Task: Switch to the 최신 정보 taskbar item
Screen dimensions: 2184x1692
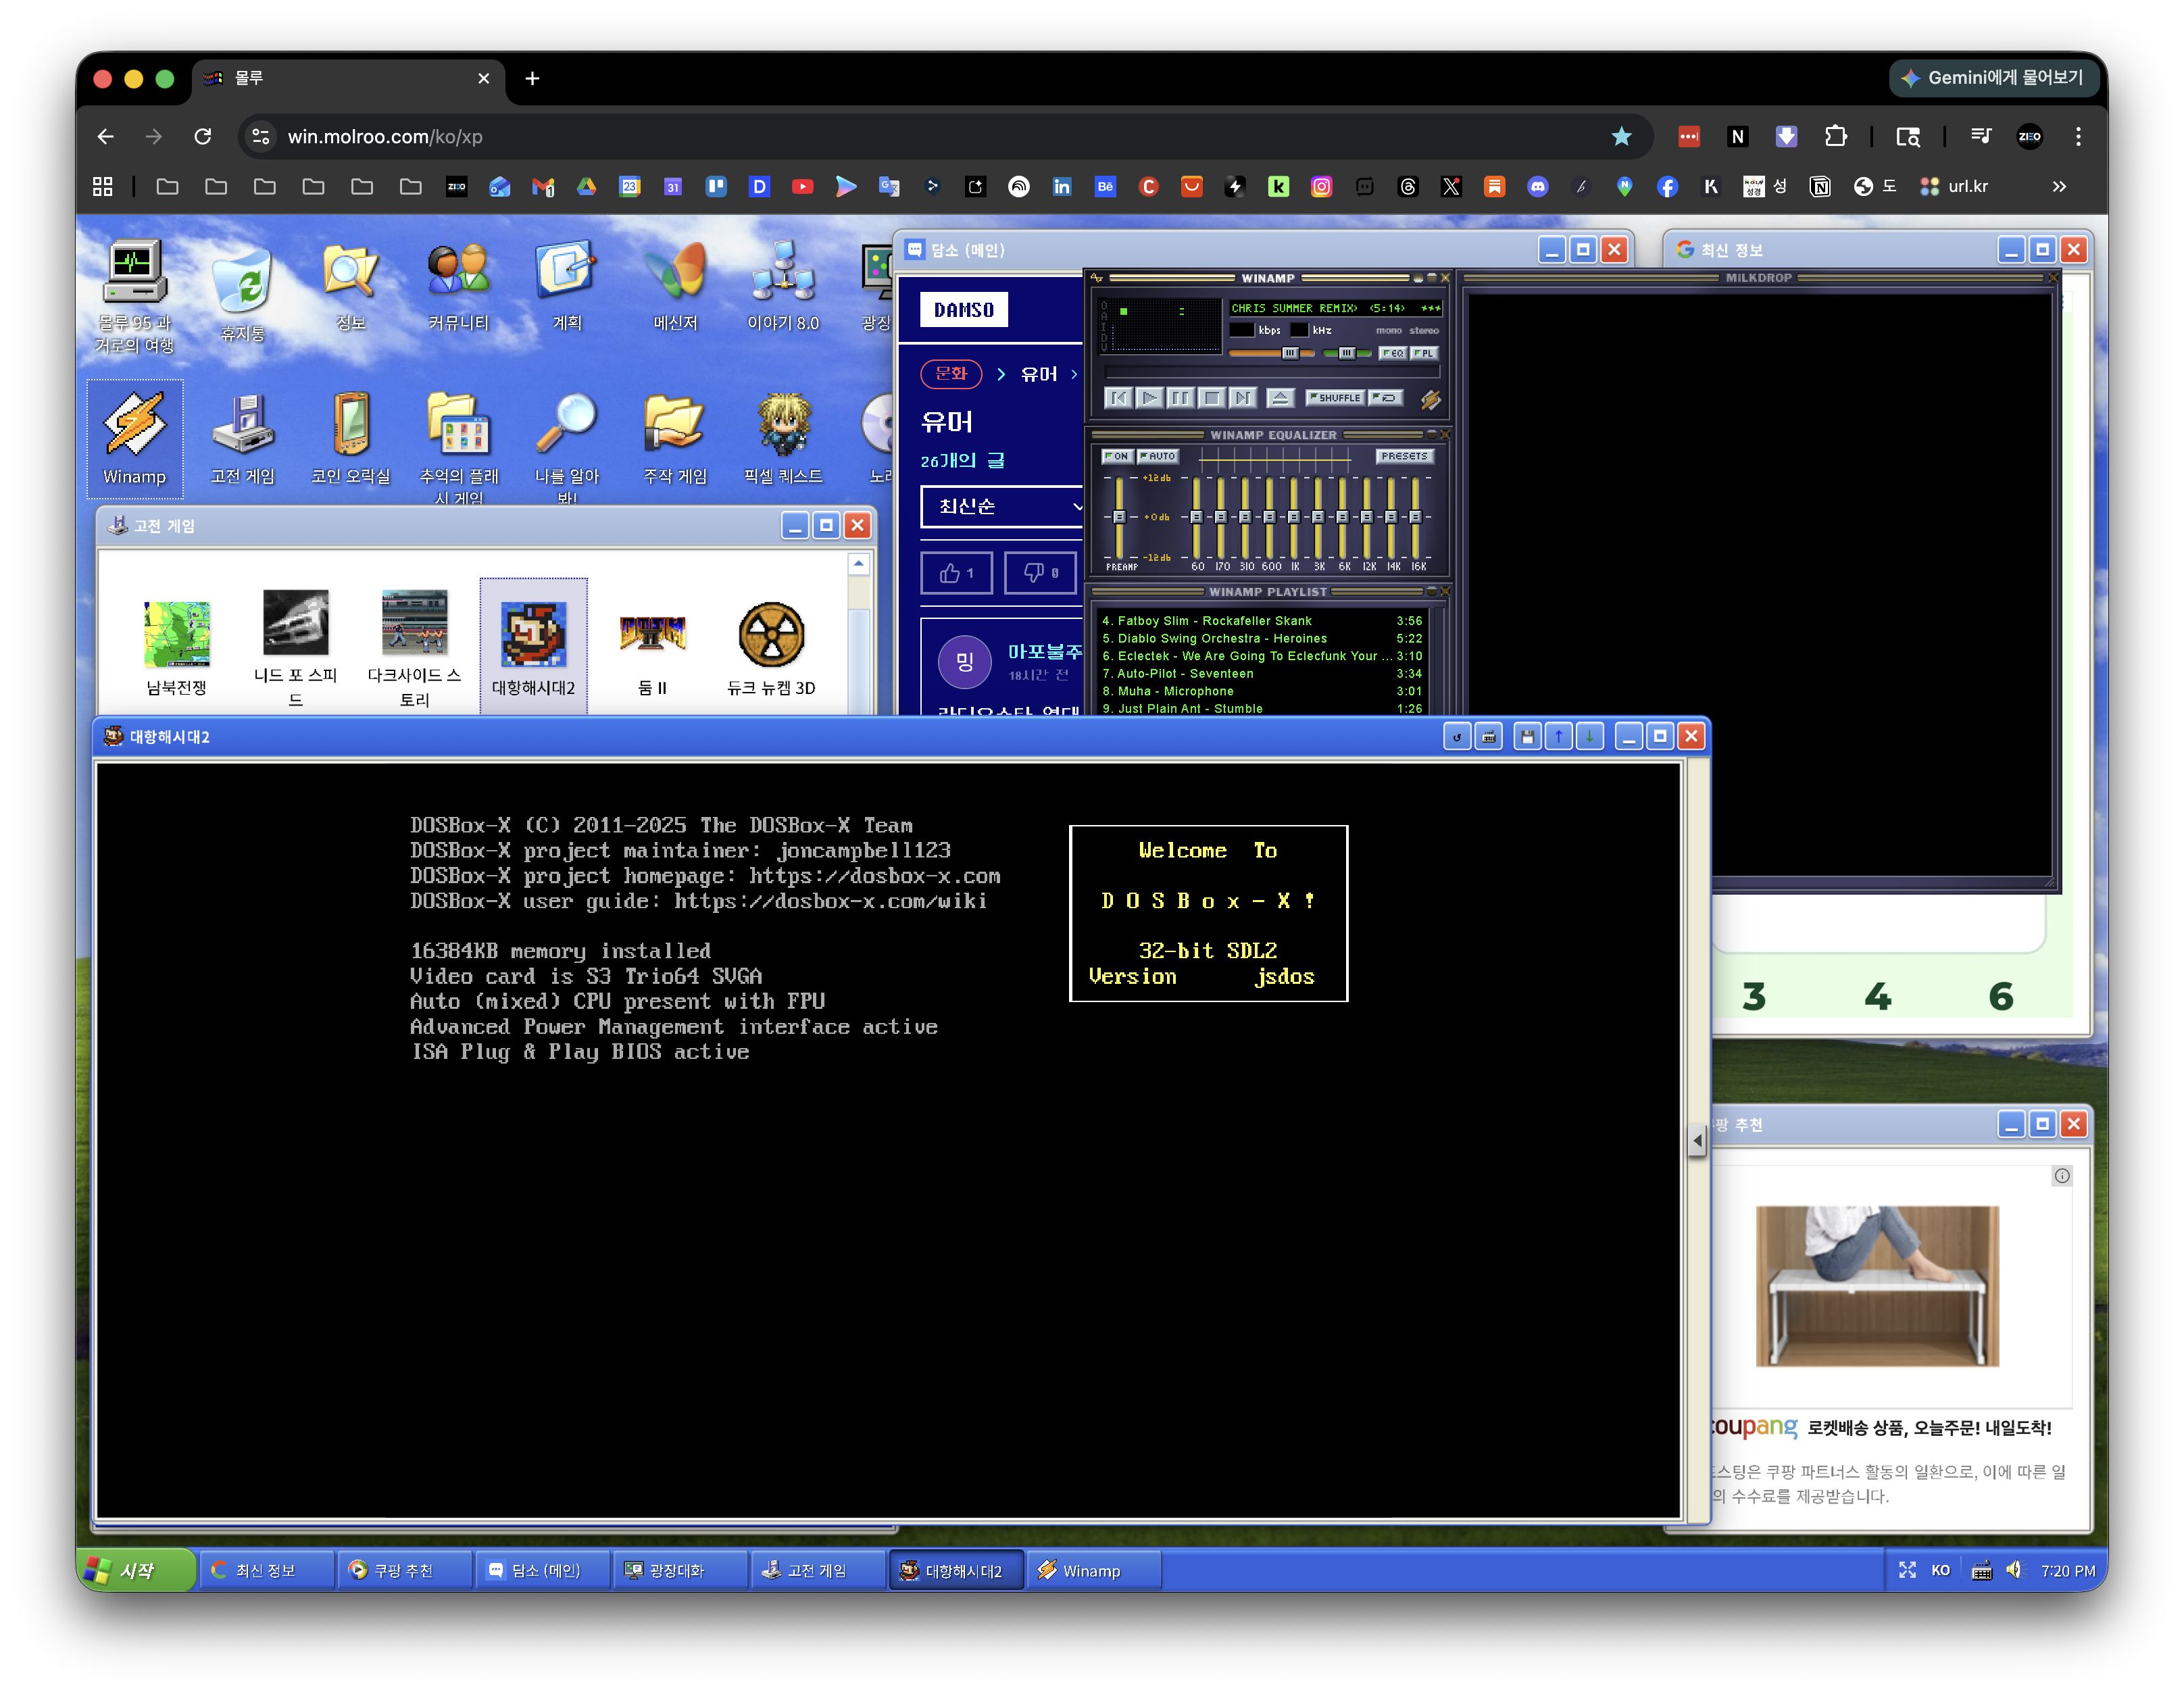Action: pos(266,1570)
